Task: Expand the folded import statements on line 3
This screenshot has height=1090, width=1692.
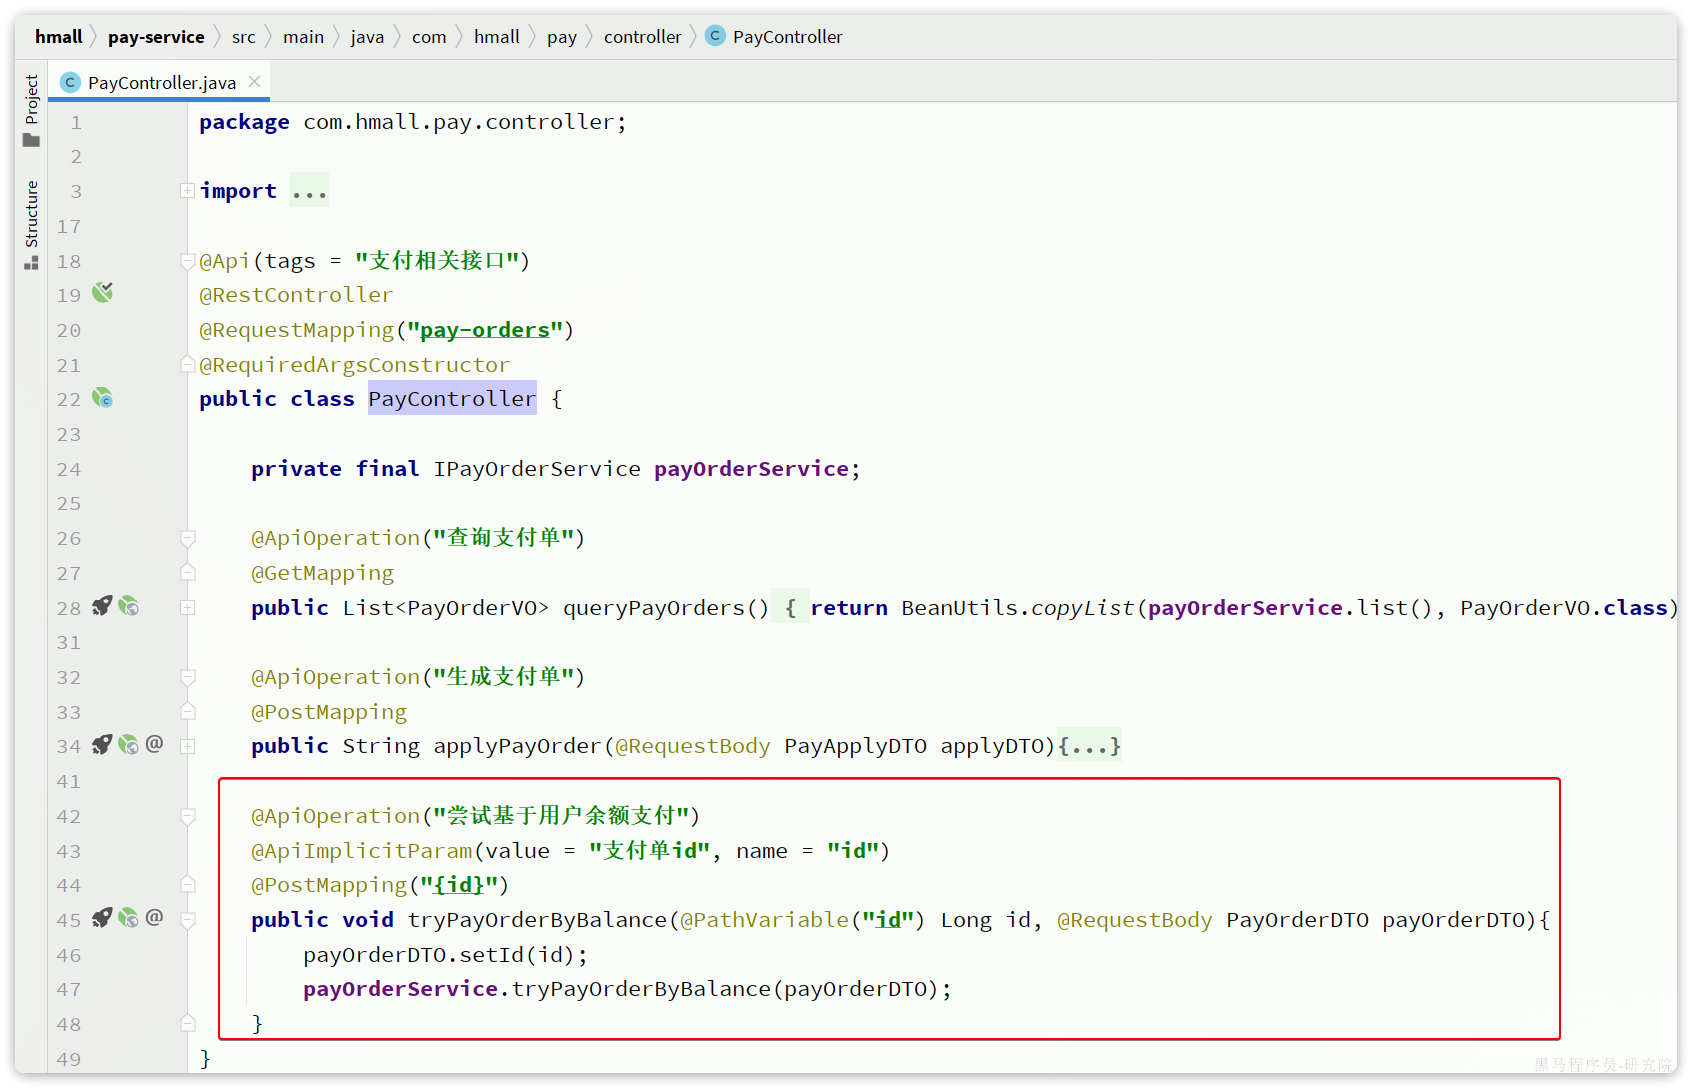Action: click(x=187, y=190)
